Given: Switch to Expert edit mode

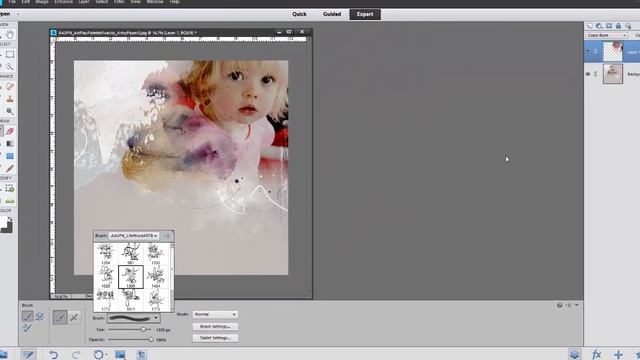Looking at the screenshot, I should pos(365,14).
